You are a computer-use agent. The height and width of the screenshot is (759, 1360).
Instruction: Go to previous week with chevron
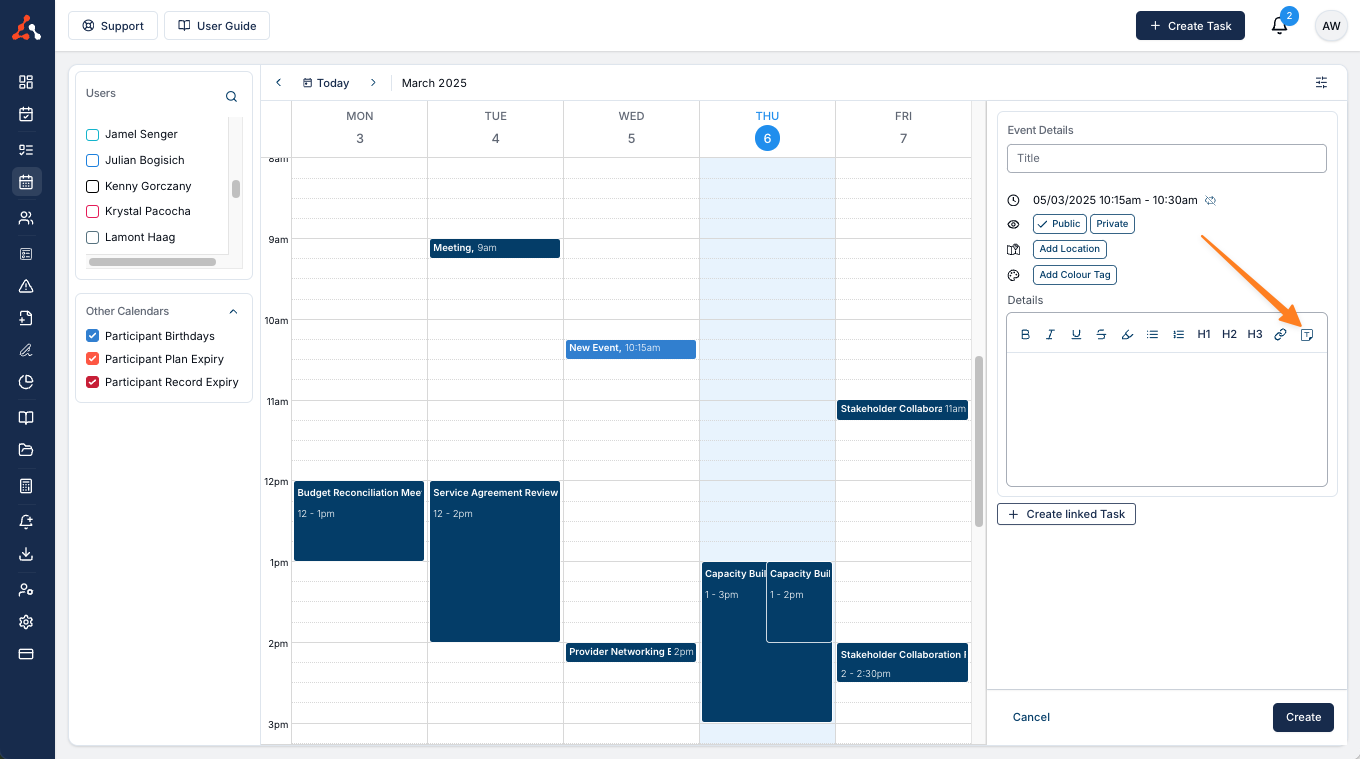click(279, 83)
